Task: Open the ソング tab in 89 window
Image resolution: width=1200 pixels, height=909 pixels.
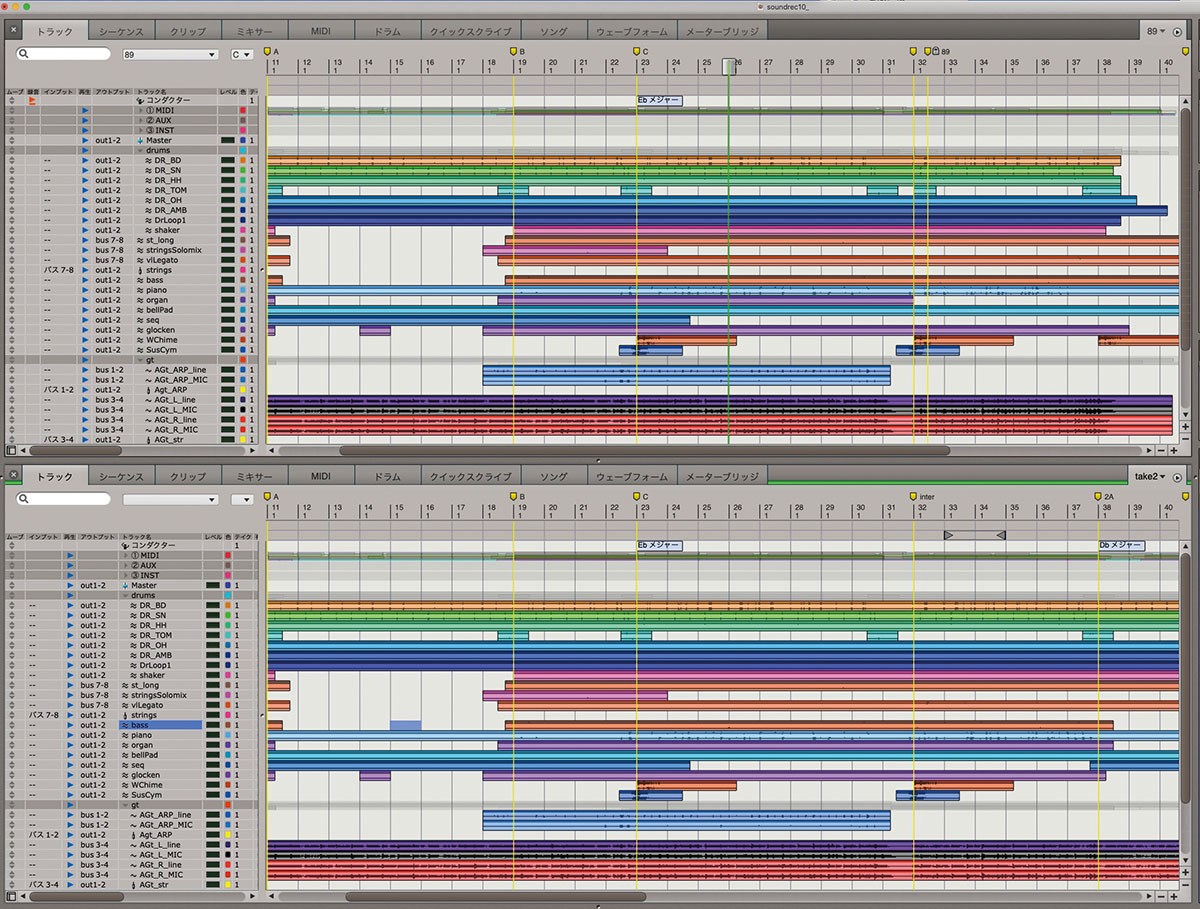Action: 553,31
